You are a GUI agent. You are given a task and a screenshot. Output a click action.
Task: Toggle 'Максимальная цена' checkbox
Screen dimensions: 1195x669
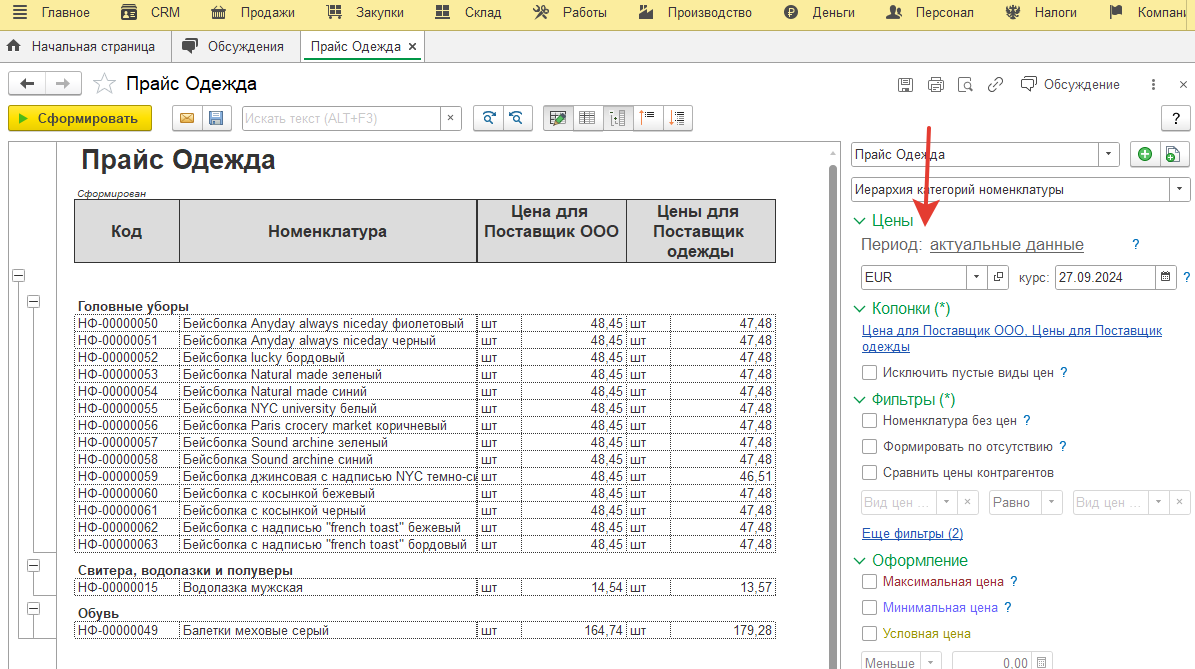click(x=870, y=581)
